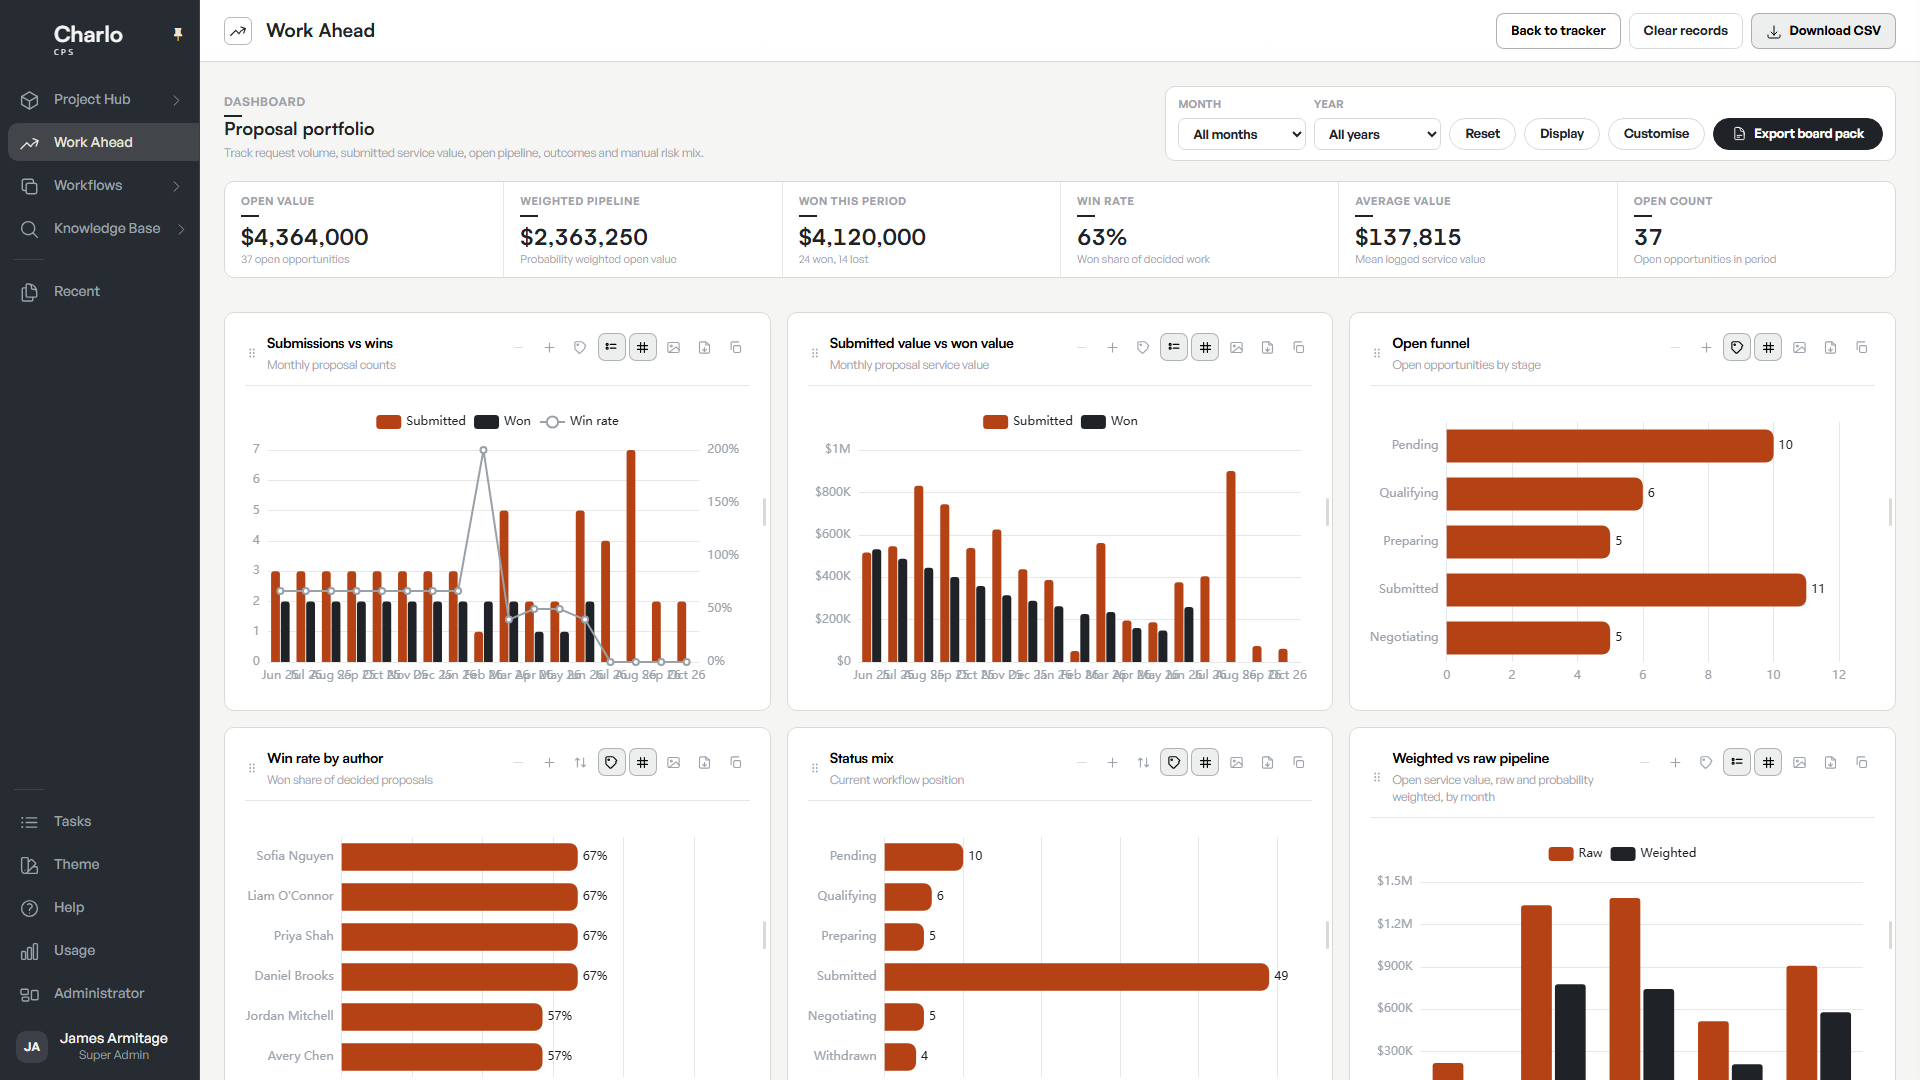The width and height of the screenshot is (1920, 1080).
Task: Click plus icon on Win rate by author card
Action: (549, 763)
